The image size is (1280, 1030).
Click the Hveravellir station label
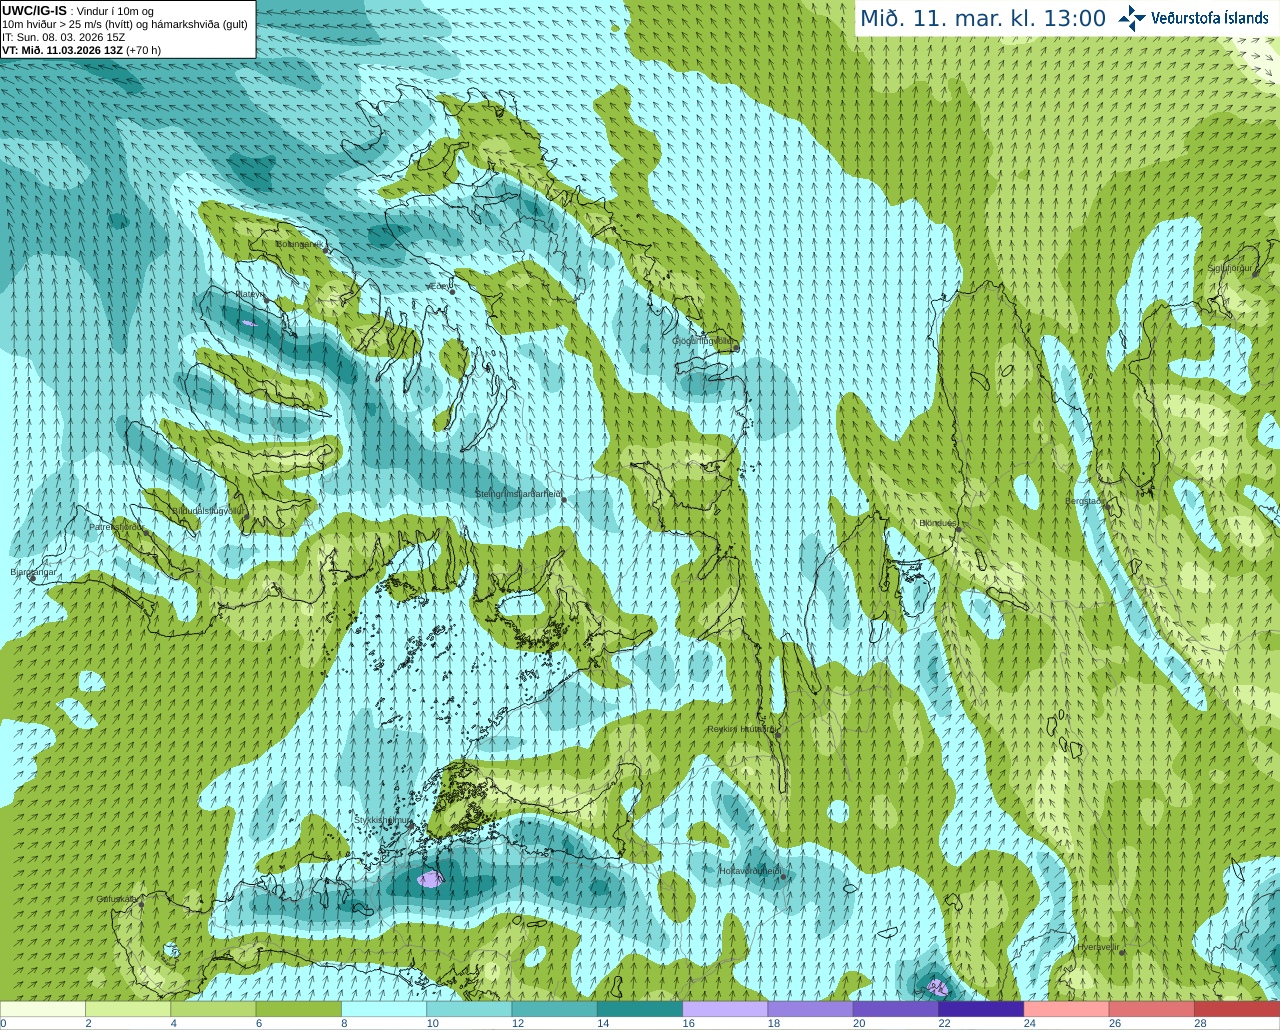point(1097,946)
